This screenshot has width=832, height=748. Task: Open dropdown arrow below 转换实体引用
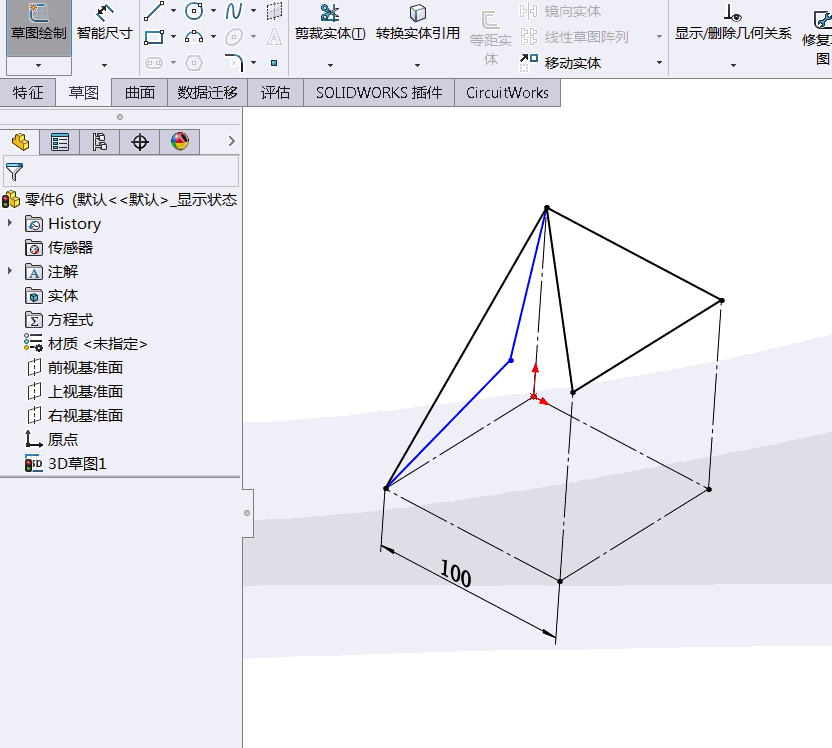(418, 65)
